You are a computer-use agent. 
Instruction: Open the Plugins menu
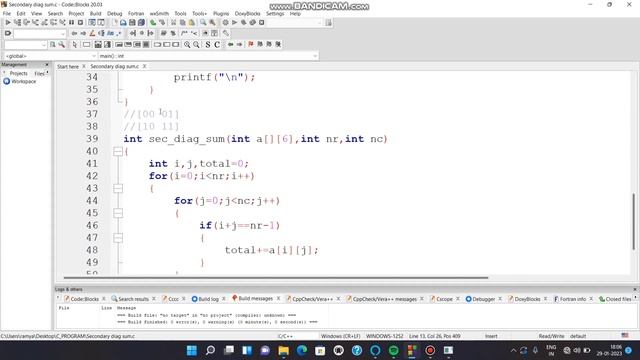[221, 13]
